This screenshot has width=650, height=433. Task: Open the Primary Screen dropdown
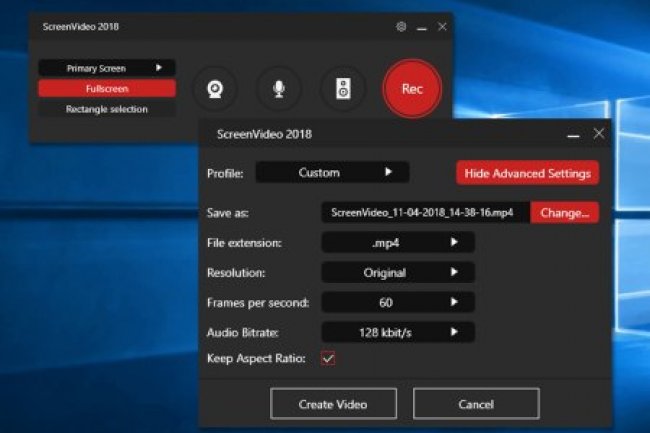[107, 68]
